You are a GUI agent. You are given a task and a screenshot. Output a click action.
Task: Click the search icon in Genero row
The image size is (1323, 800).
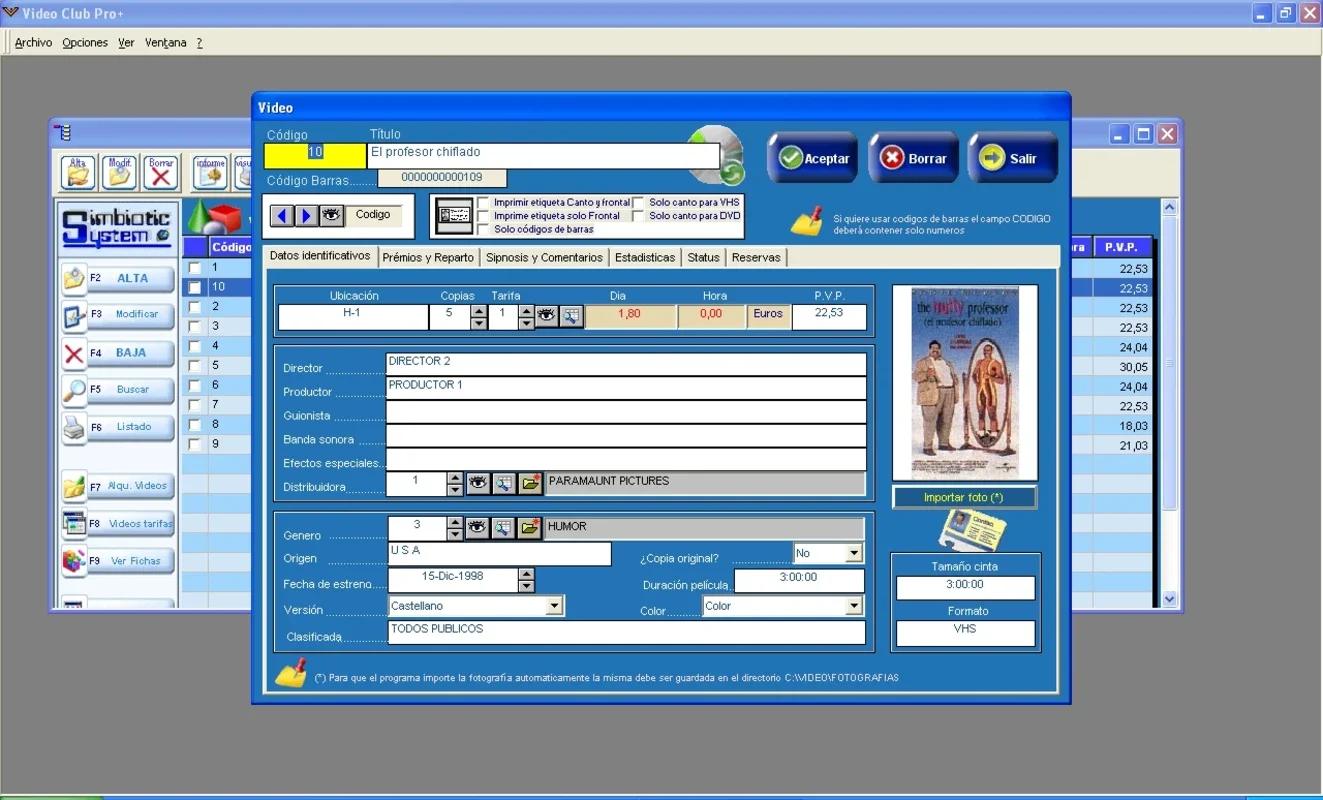point(504,528)
